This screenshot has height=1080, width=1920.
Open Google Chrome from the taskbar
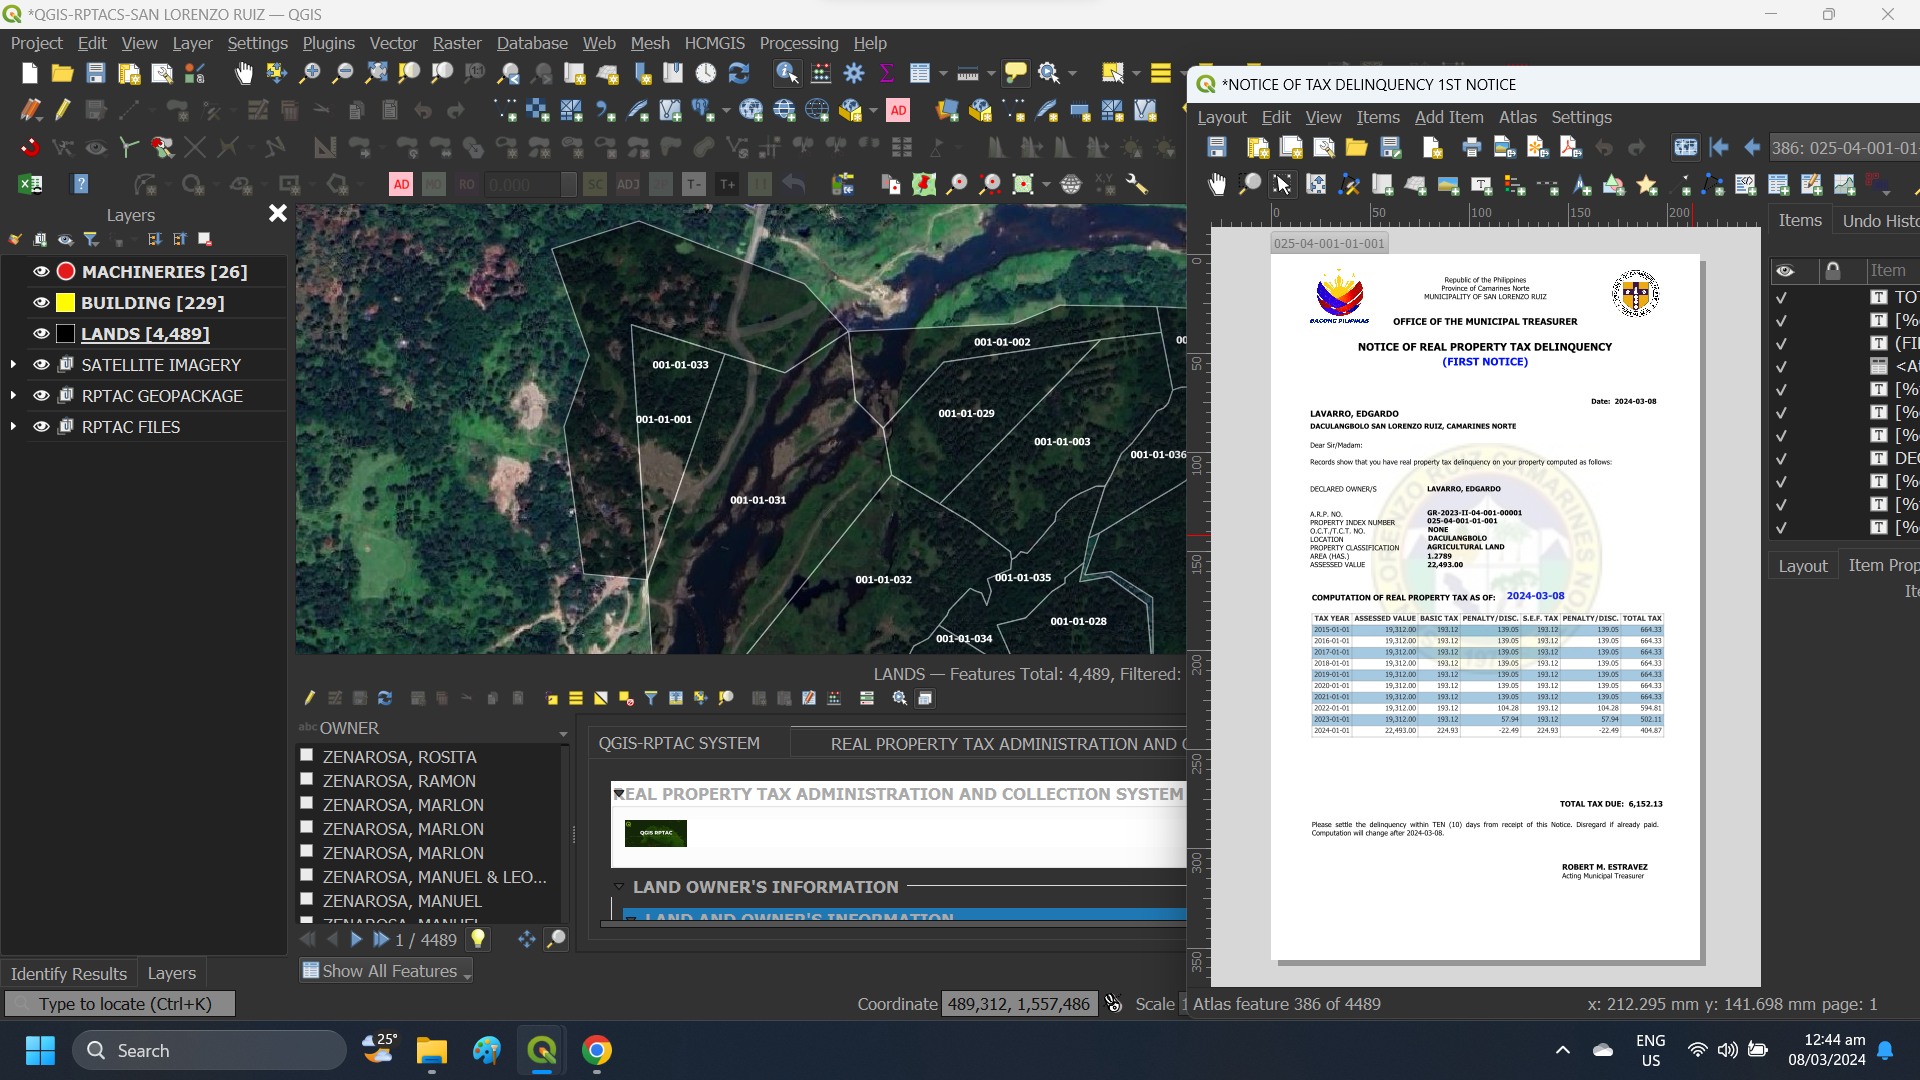coord(597,1050)
